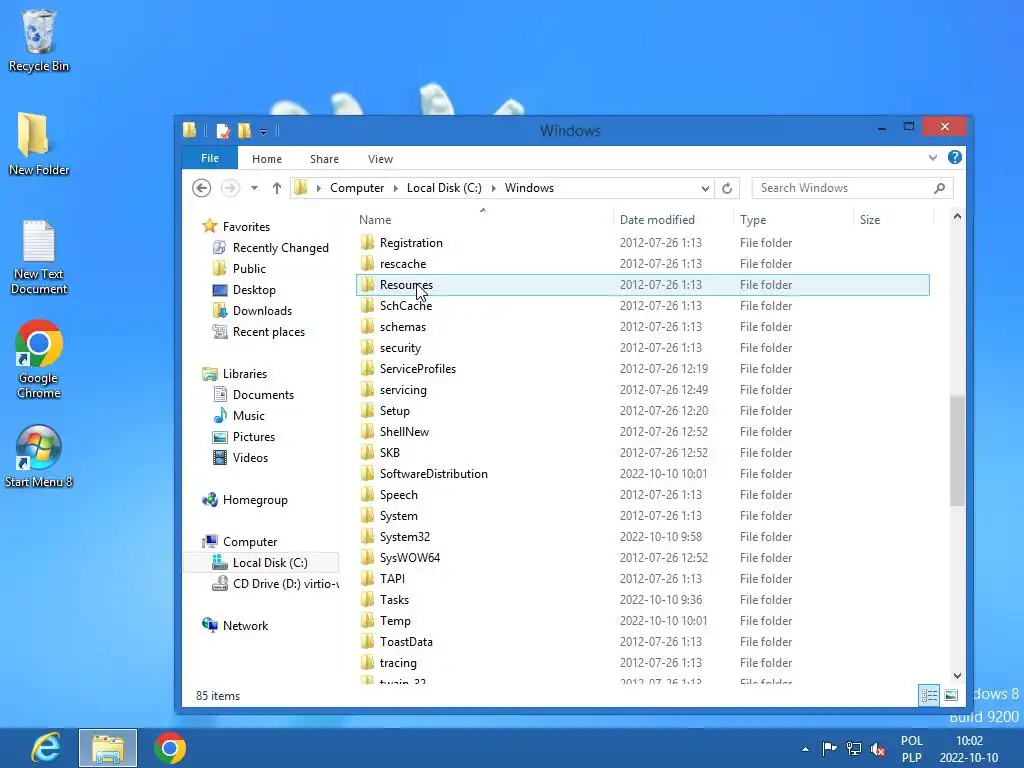Image resolution: width=1024 pixels, height=768 pixels.
Task: Click the Properties quick access toolbar icon
Action: [x=223, y=131]
